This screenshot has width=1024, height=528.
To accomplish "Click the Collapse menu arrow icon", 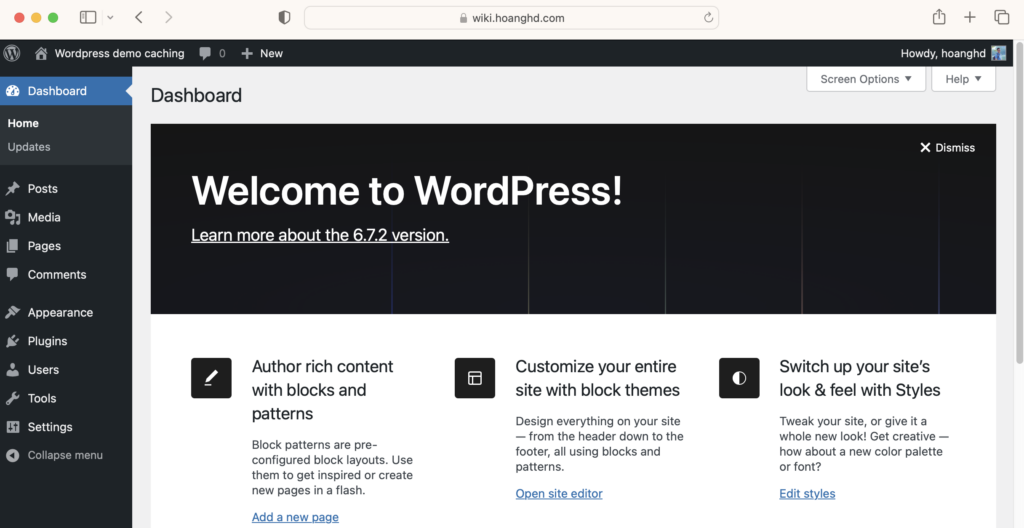I will (x=12, y=455).
